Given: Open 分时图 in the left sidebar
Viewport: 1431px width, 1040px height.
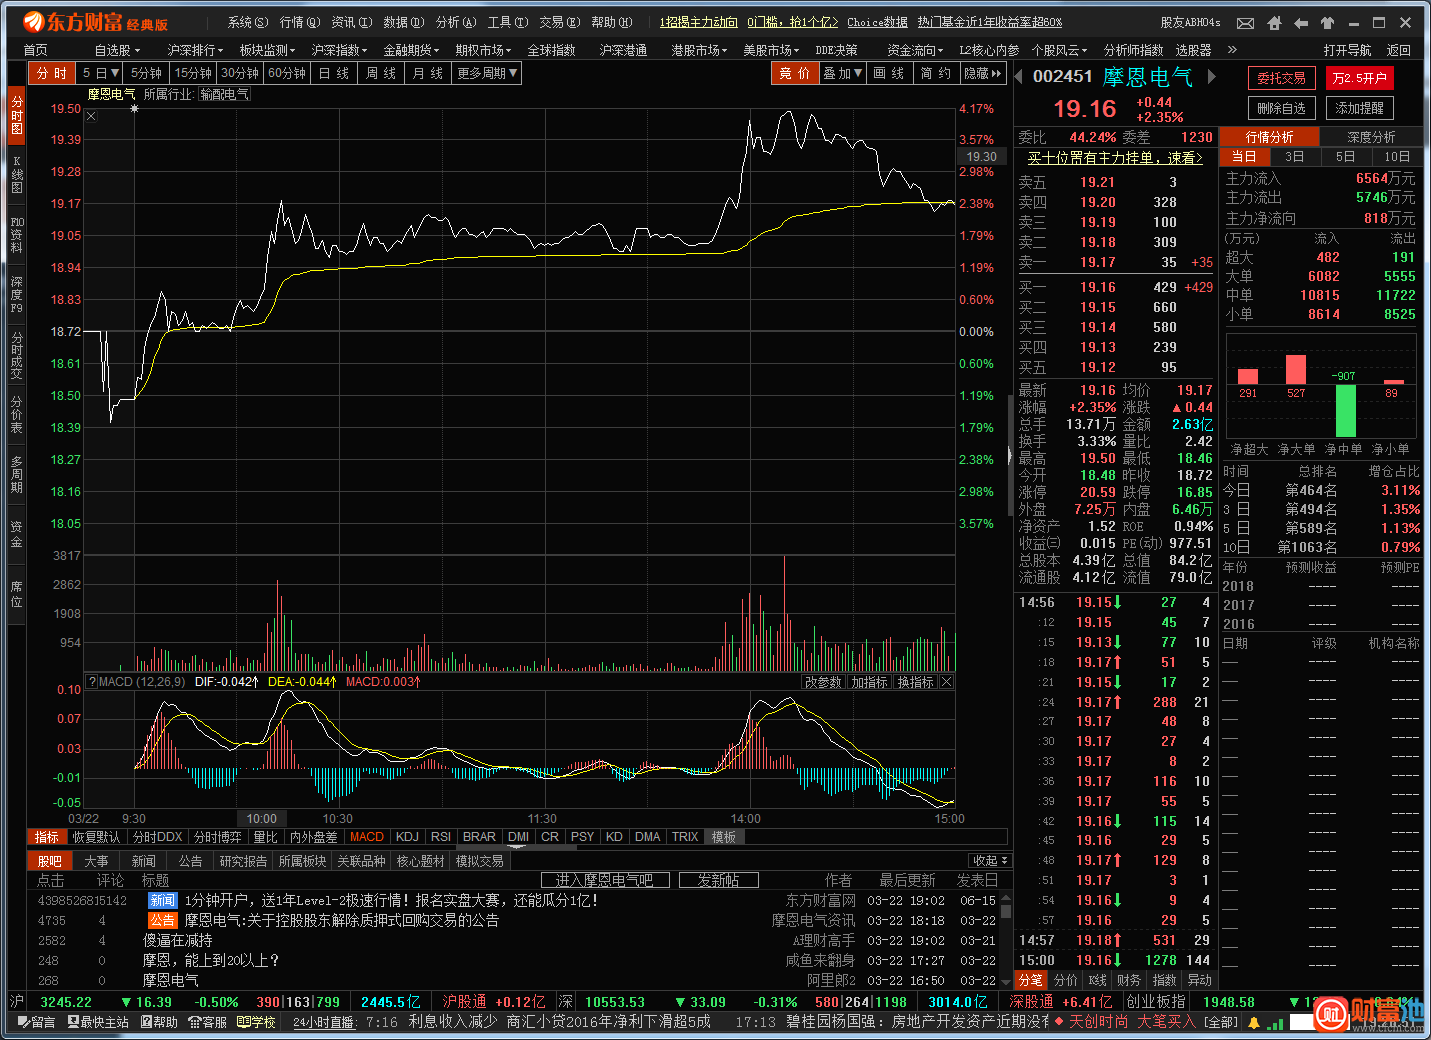Looking at the screenshot, I should (x=16, y=116).
